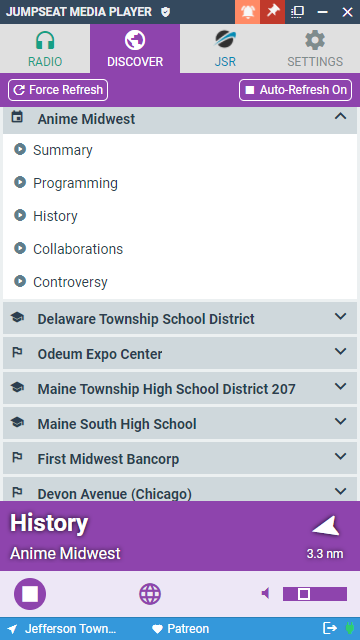Click the green plug connection icon
This screenshot has width=360, height=640.
point(350,628)
